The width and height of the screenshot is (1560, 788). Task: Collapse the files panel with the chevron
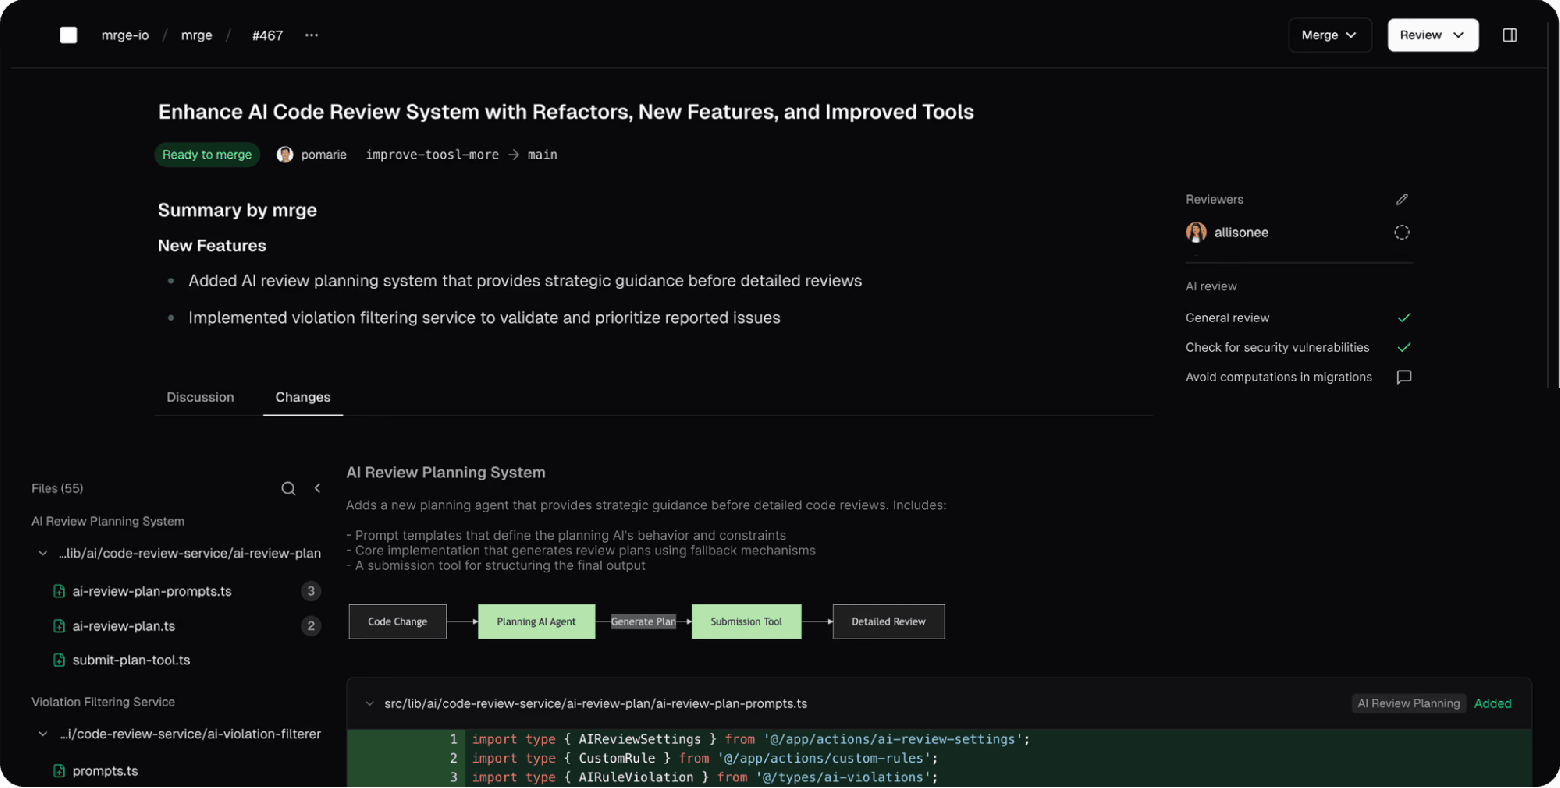click(x=317, y=489)
